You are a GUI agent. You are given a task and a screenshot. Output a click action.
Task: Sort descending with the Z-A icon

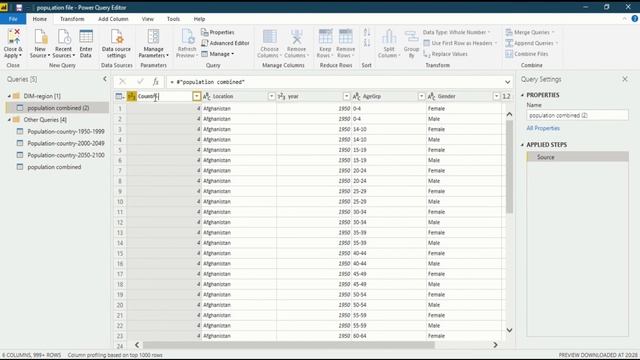[367, 42]
